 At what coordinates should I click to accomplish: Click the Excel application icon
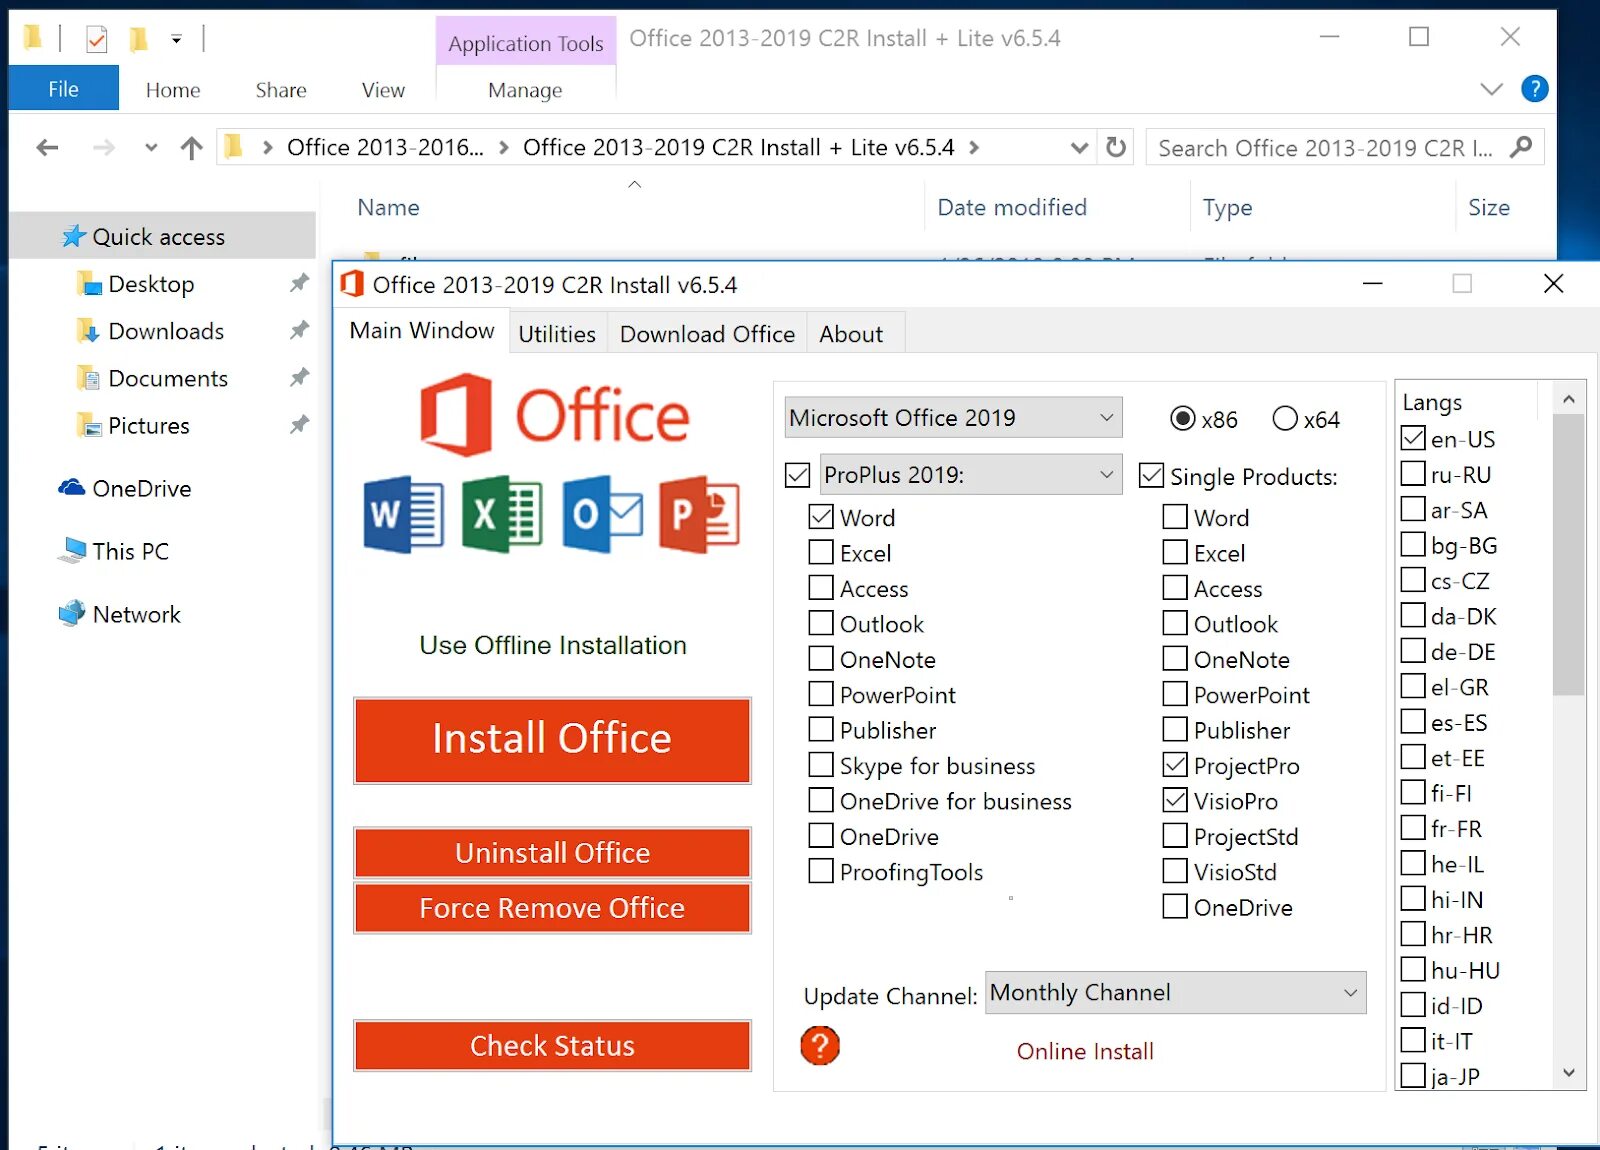pos(502,514)
